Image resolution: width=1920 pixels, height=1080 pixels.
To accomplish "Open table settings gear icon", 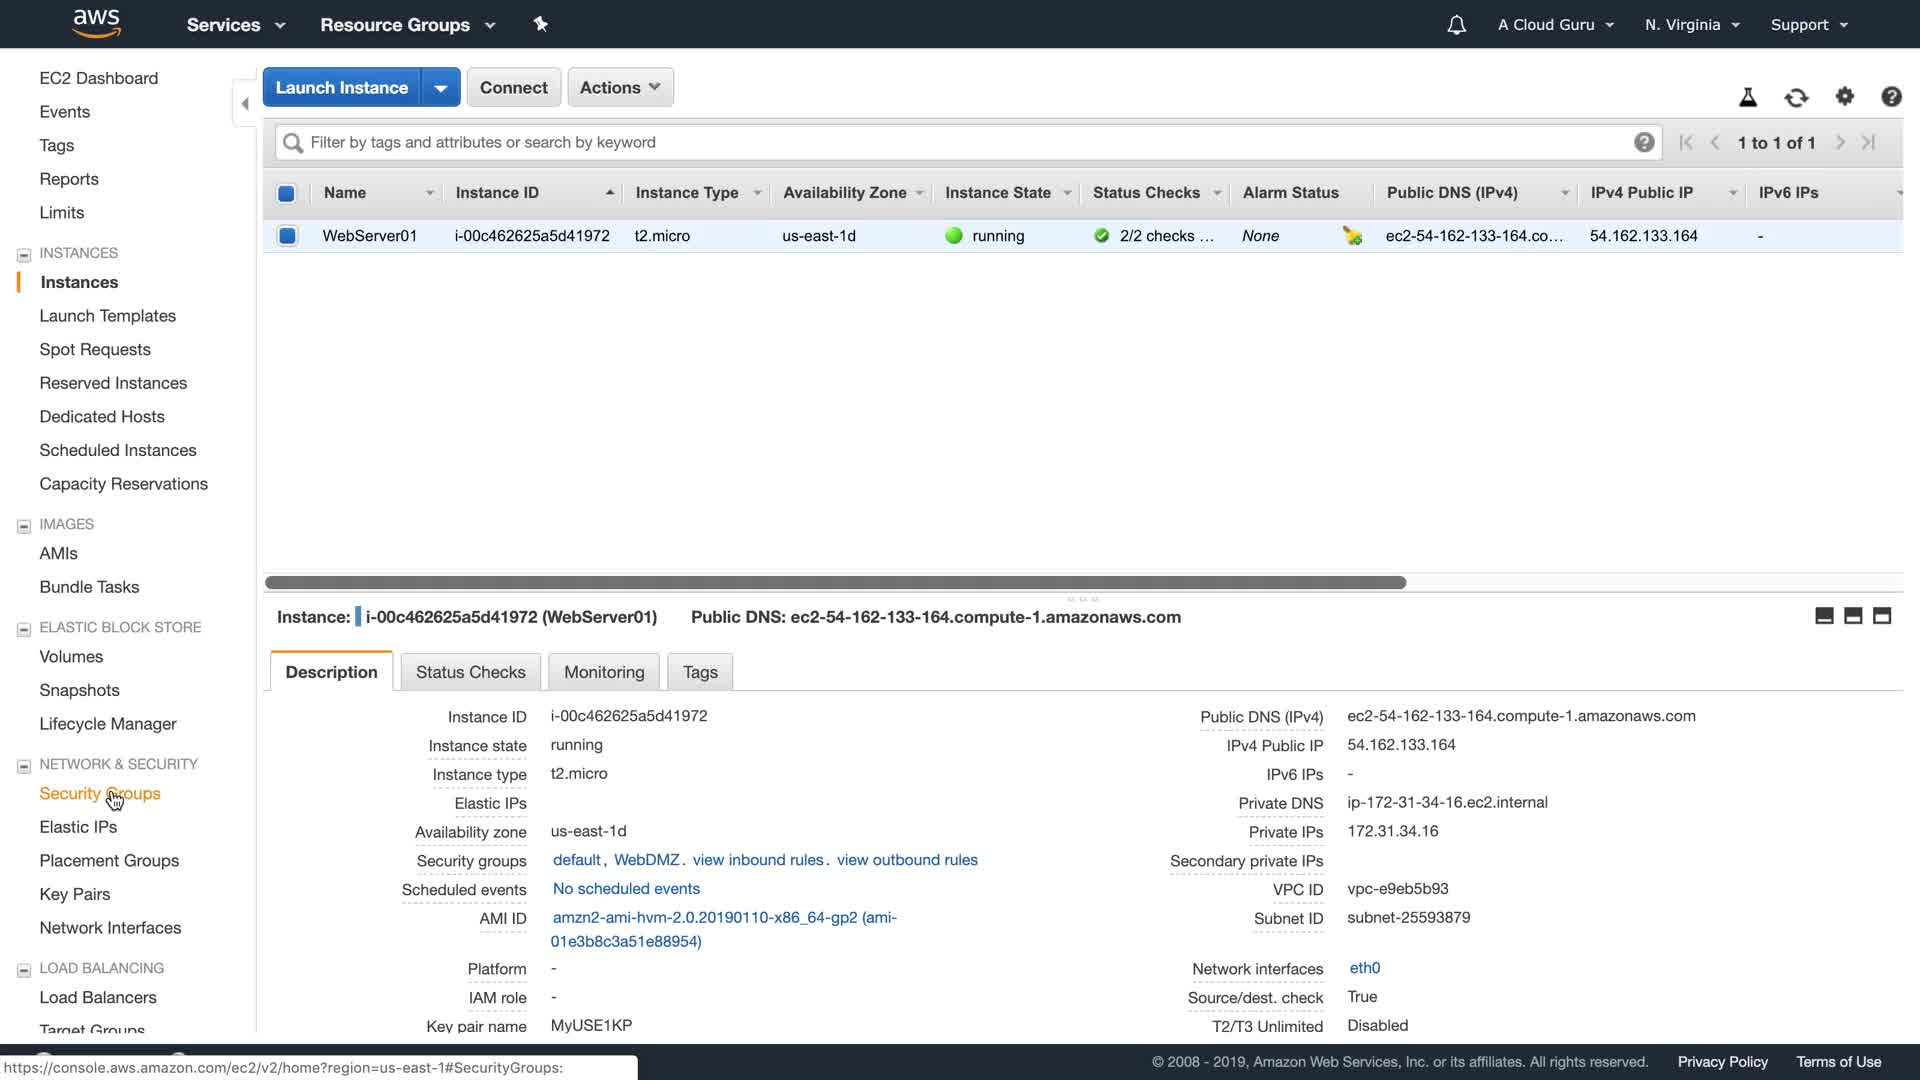I will click(x=1845, y=96).
